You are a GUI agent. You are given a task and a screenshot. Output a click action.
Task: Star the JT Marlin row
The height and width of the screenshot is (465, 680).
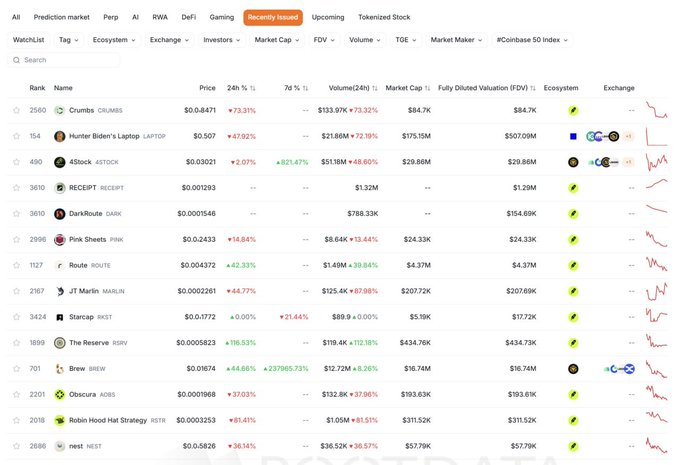pos(16,291)
